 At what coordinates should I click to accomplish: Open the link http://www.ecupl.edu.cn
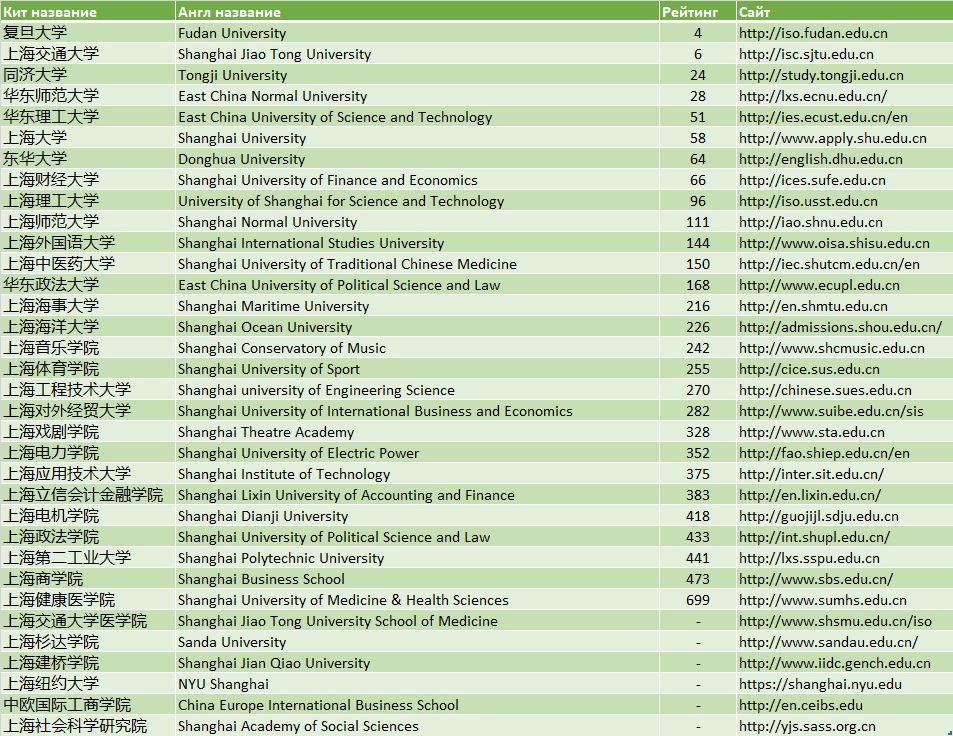tap(819, 285)
